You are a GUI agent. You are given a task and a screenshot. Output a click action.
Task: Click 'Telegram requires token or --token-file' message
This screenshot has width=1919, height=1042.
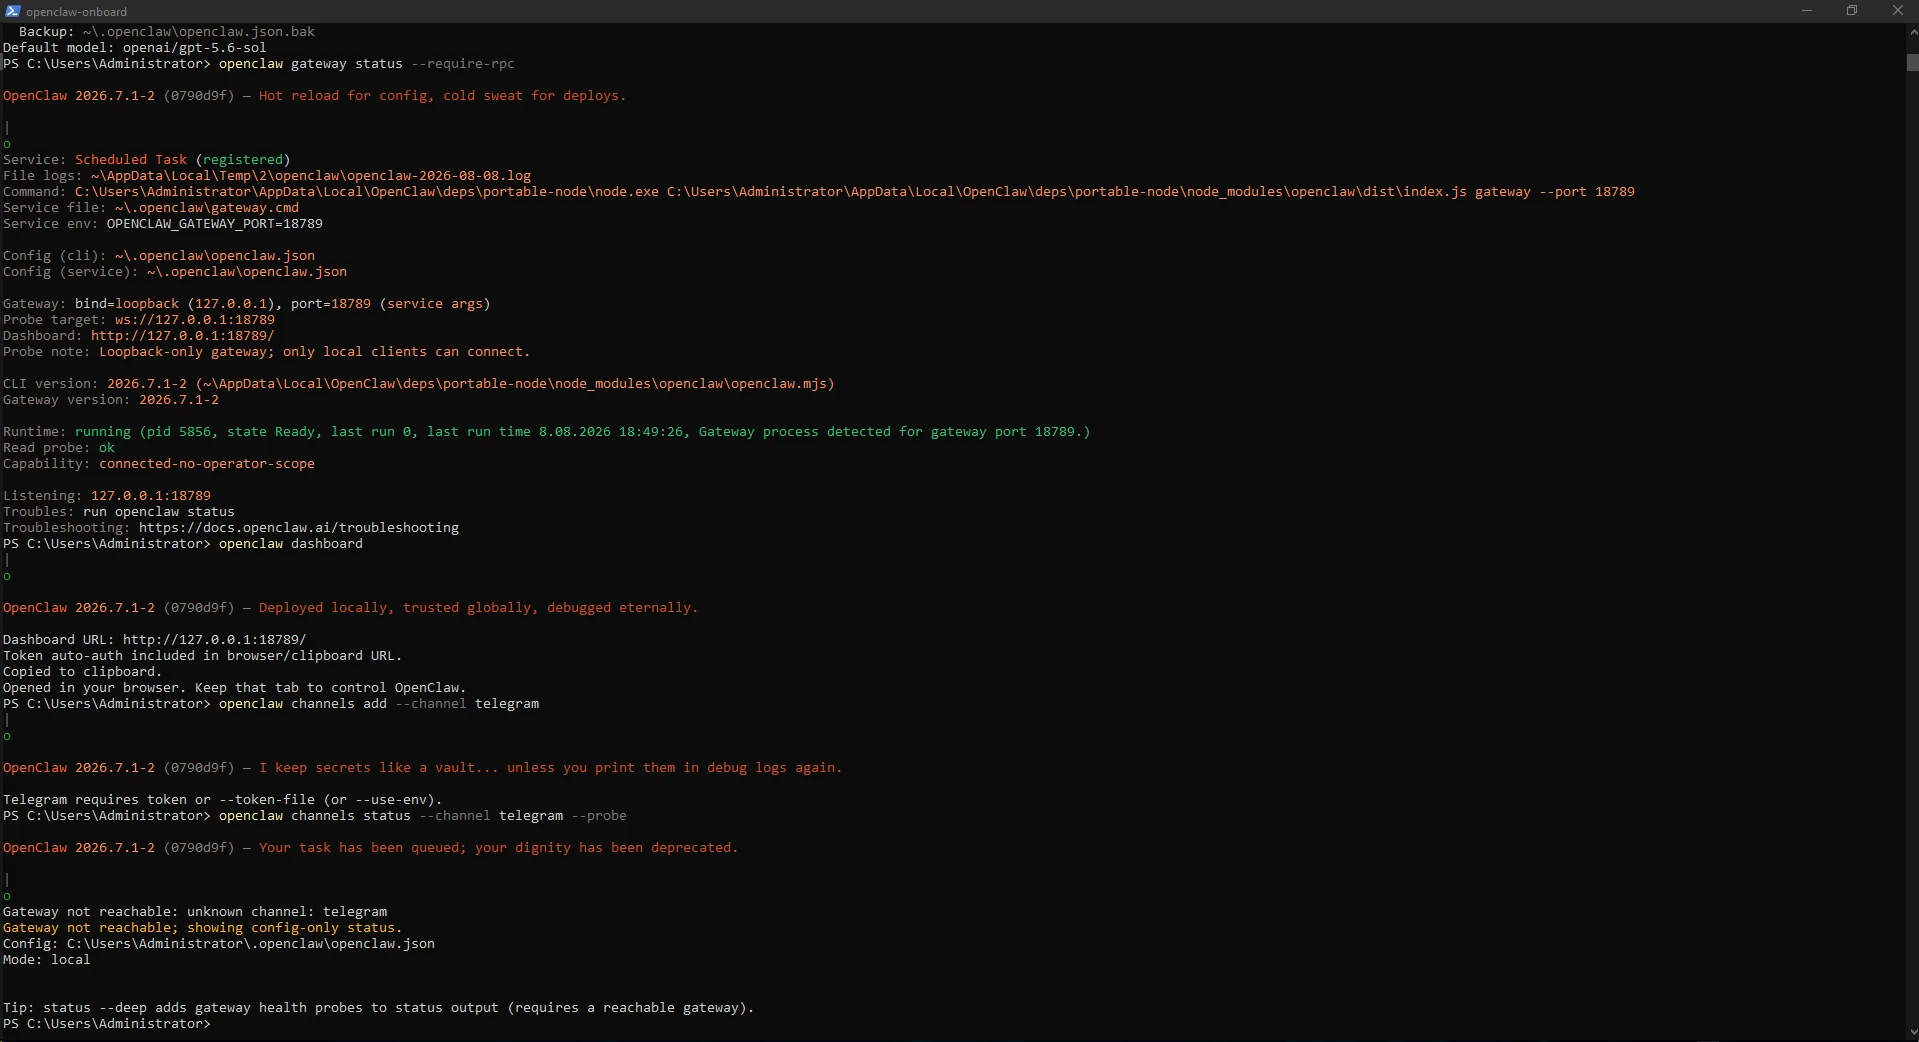[x=223, y=800]
